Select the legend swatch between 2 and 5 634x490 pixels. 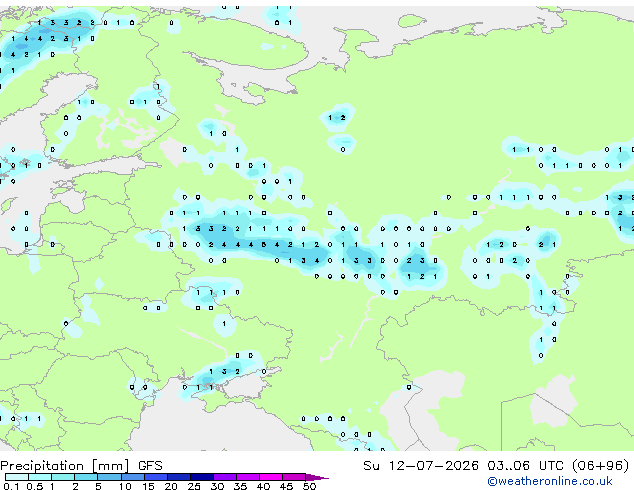(x=86, y=477)
